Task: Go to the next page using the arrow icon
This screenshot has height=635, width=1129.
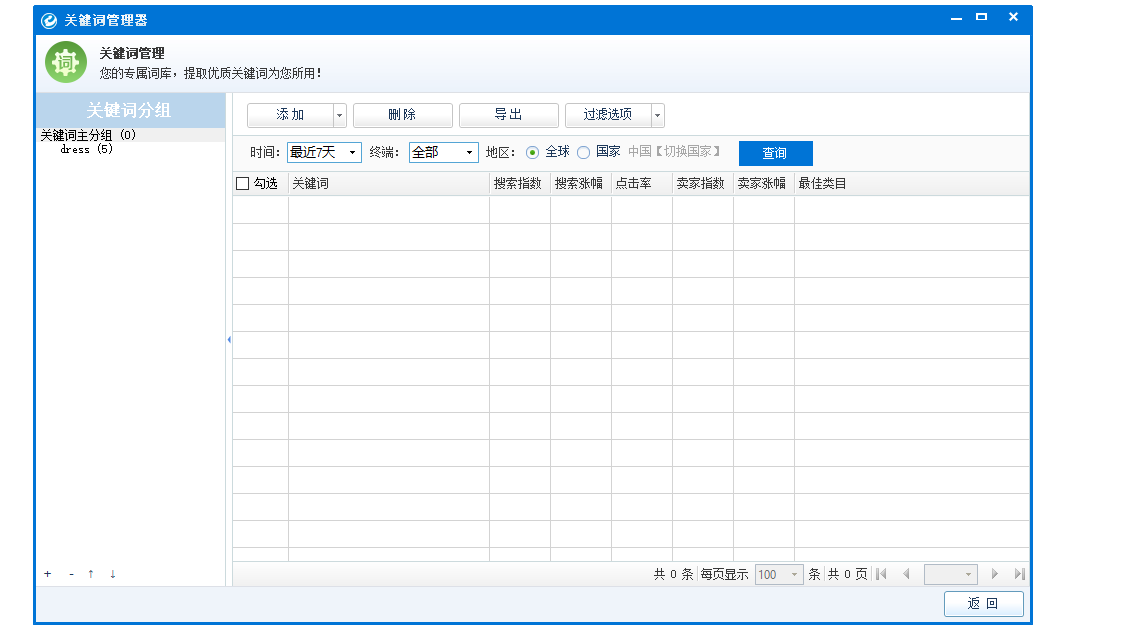Action: [x=994, y=574]
